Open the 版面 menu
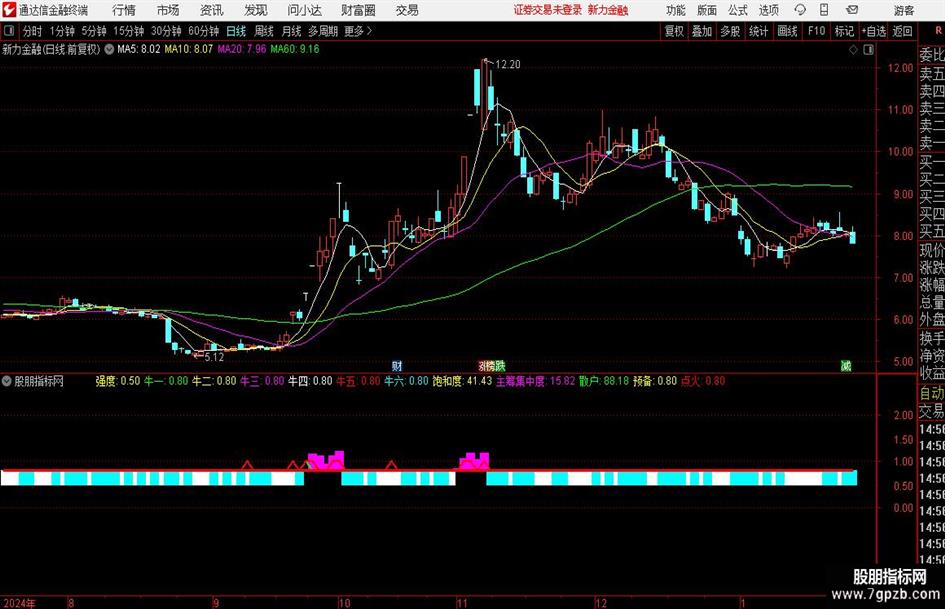The height and width of the screenshot is (609, 945). 707,10
